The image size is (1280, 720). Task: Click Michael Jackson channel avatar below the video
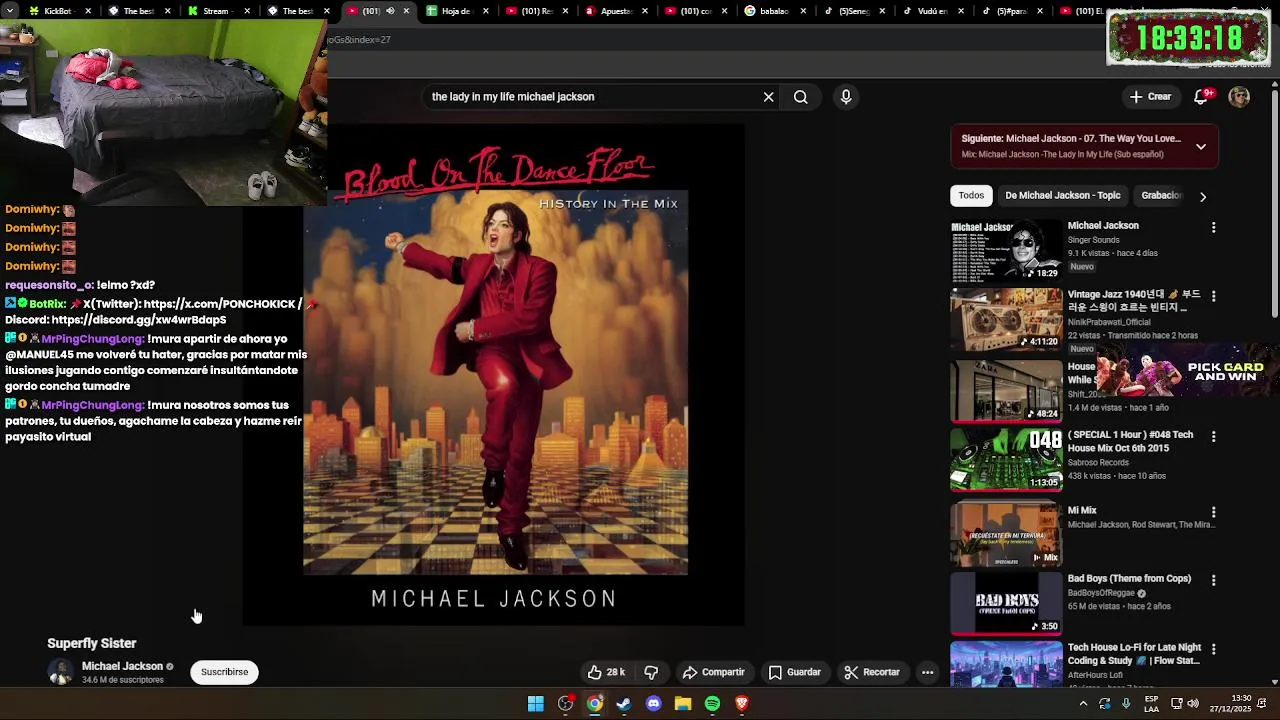[x=61, y=672]
